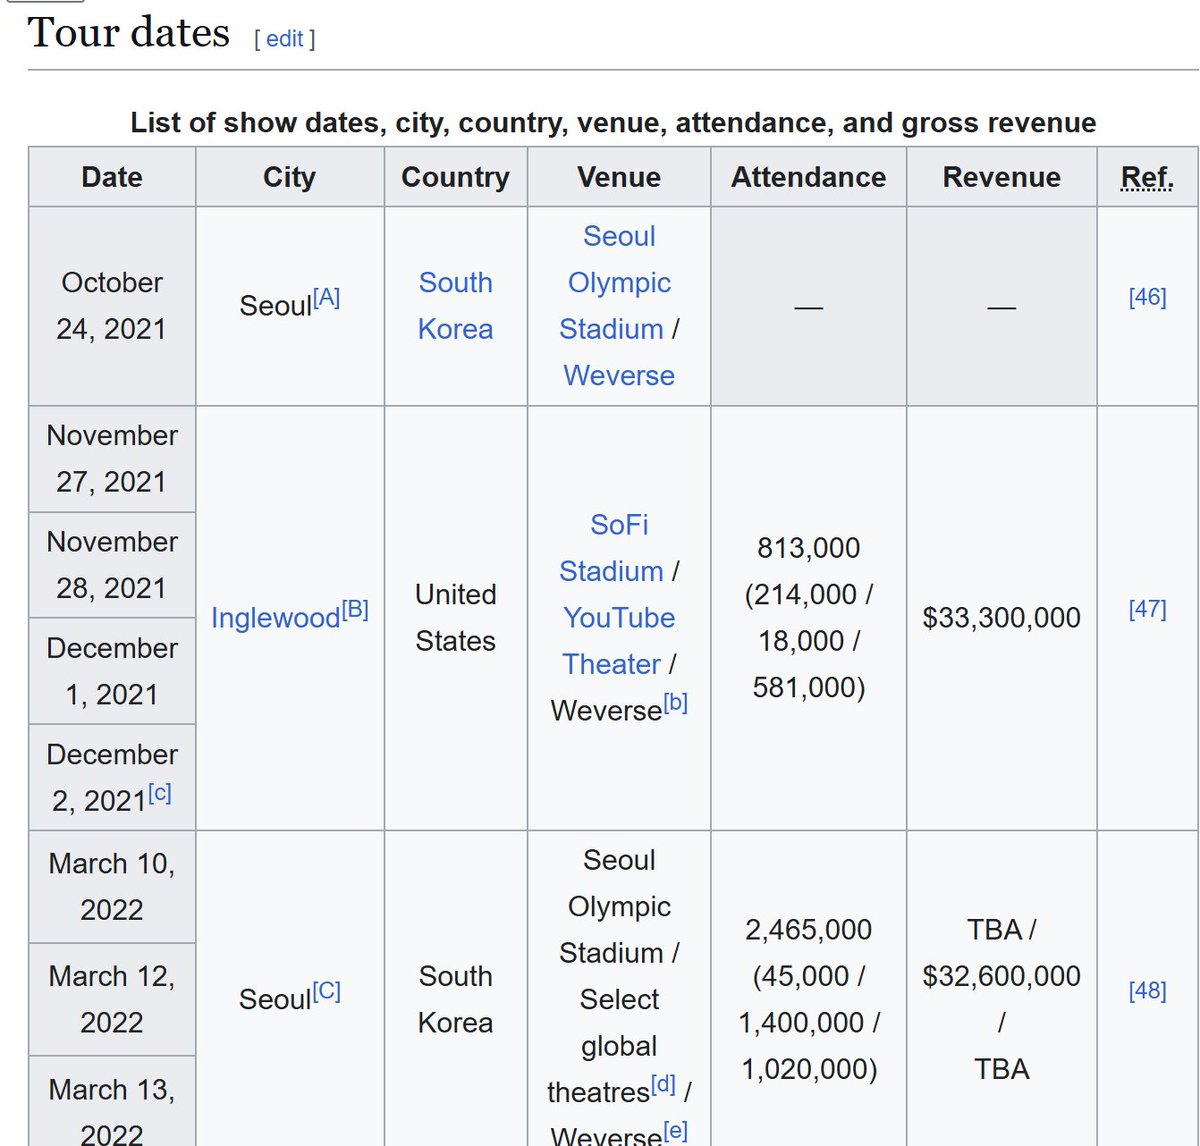Open the edit link for Tour dates section
This screenshot has height=1146, width=1200.
(283, 39)
